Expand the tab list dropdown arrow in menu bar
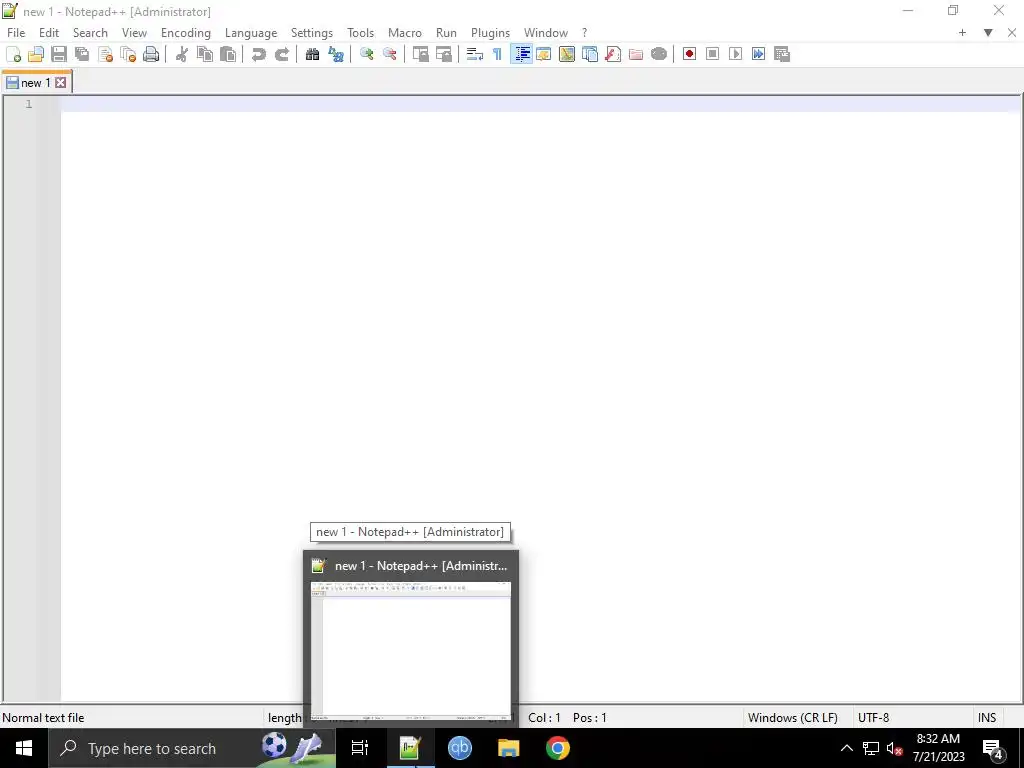The height and width of the screenshot is (768, 1024). 988,33
